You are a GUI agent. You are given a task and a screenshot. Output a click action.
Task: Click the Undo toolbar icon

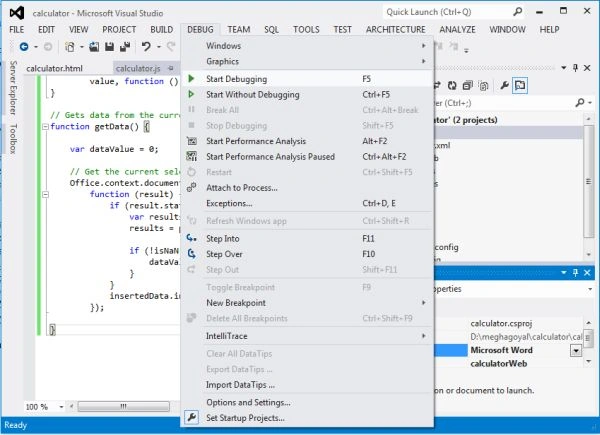[146, 47]
